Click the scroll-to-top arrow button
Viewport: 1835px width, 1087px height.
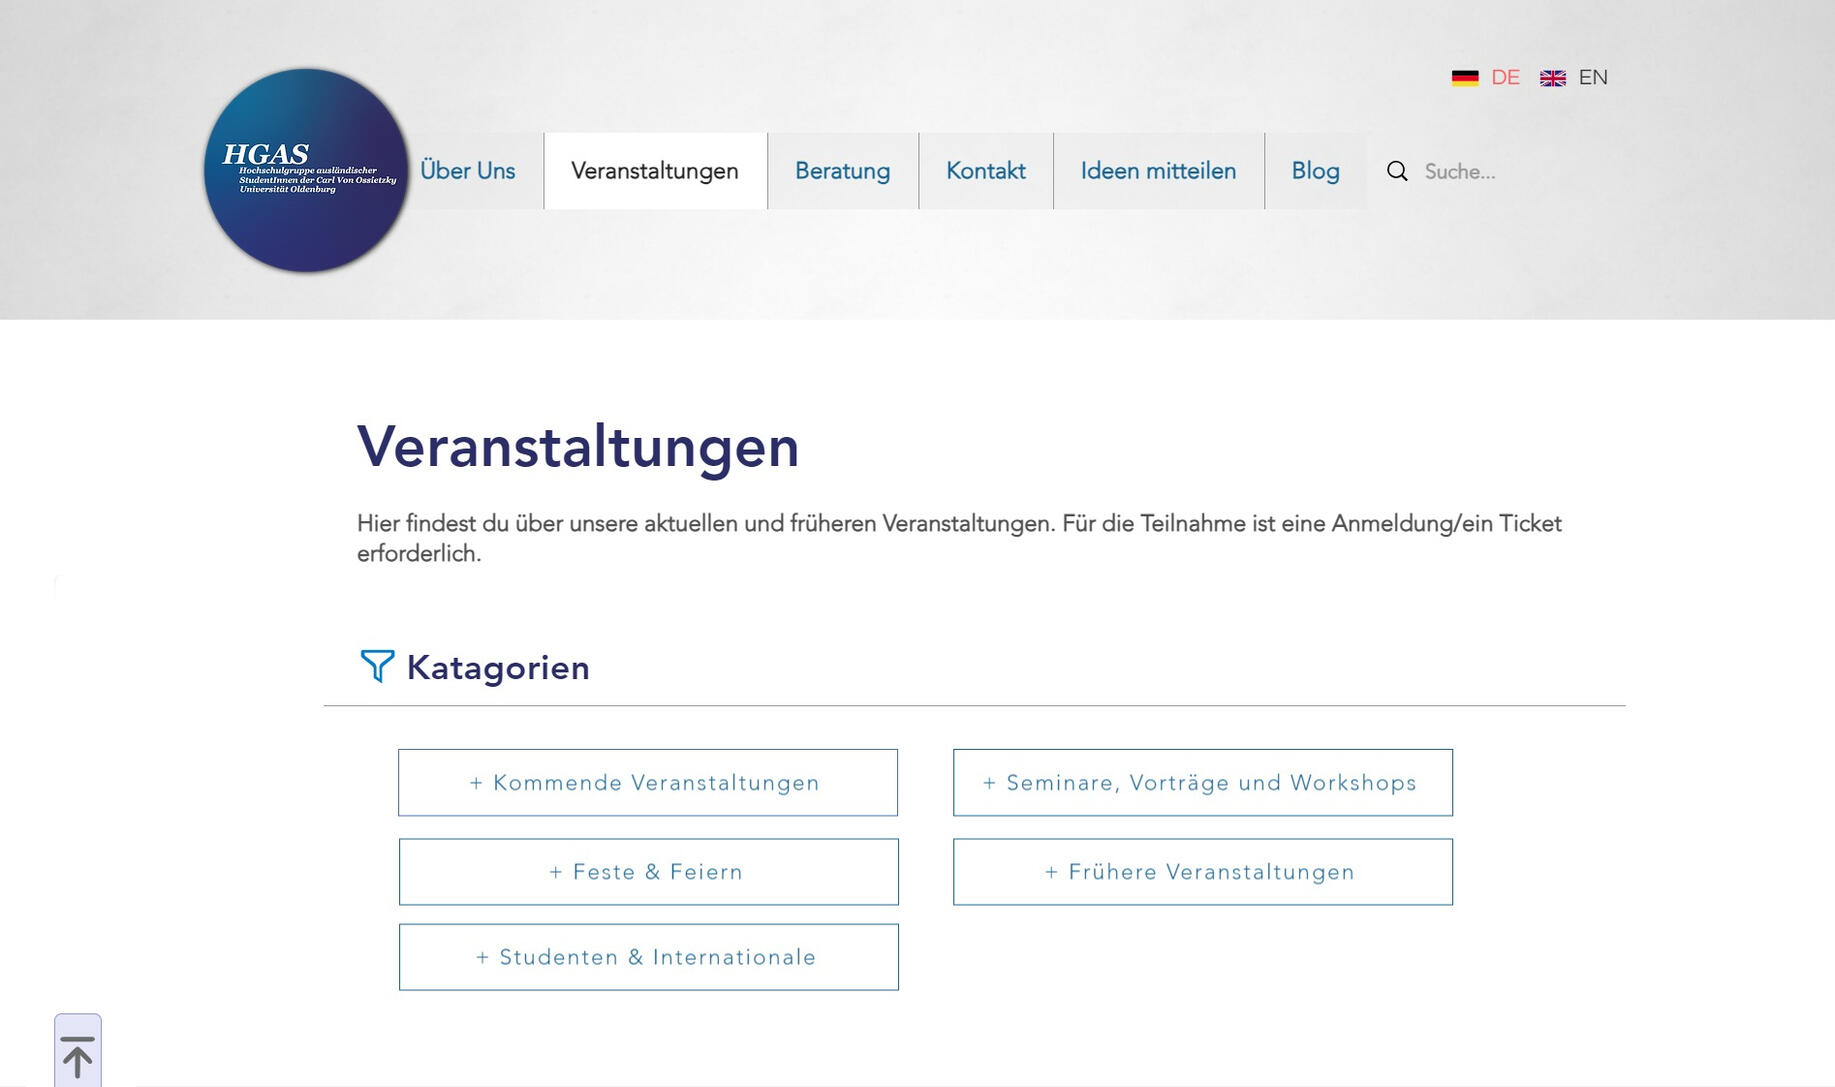(x=79, y=1053)
